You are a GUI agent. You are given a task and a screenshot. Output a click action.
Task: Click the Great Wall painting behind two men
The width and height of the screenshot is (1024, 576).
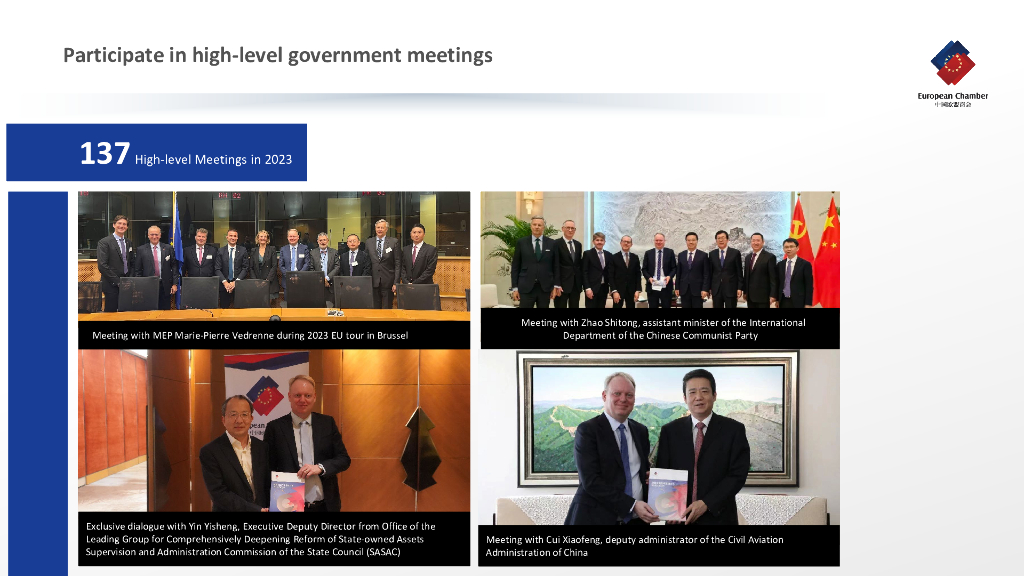(658, 418)
